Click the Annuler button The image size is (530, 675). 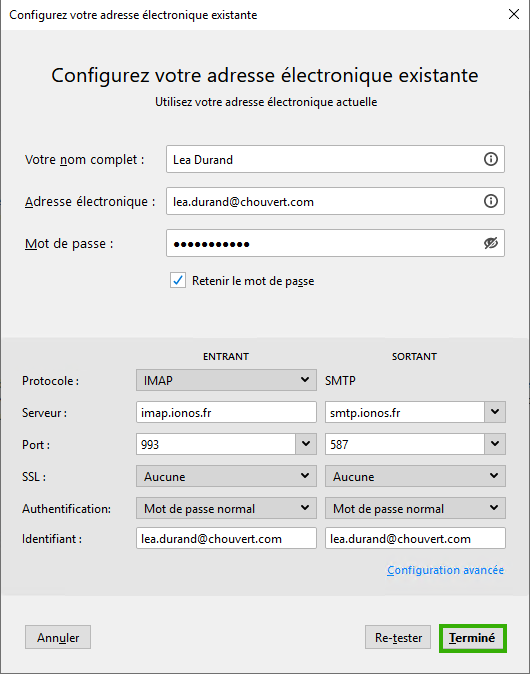[58, 637]
